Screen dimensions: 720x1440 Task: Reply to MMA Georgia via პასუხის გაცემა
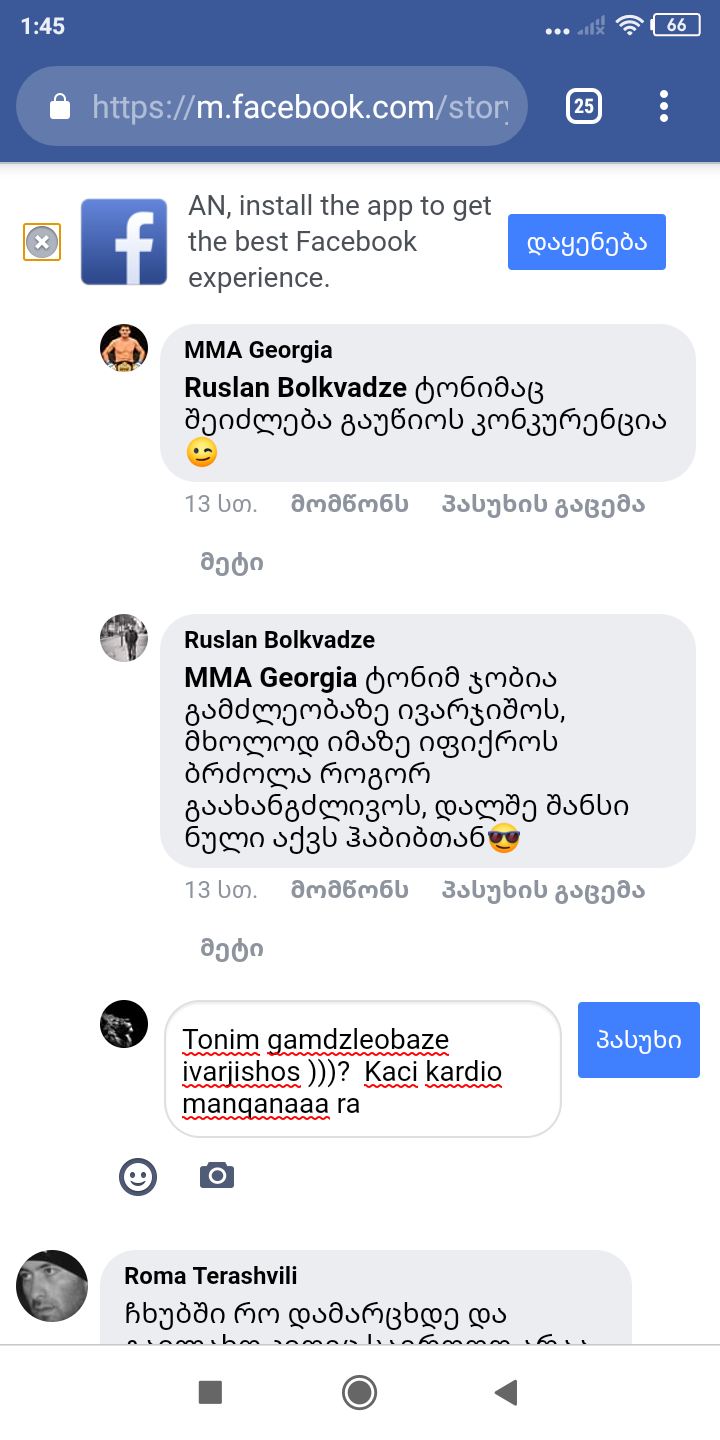pos(542,504)
